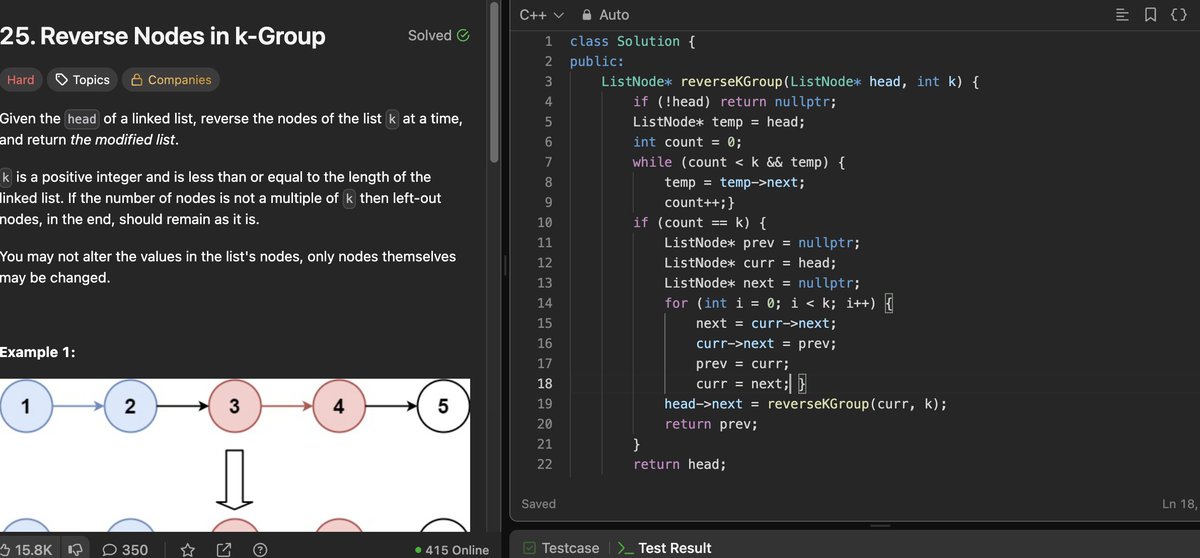Click the lock icon on Companies
Screen dimensions: 1200x558
(x=137, y=80)
